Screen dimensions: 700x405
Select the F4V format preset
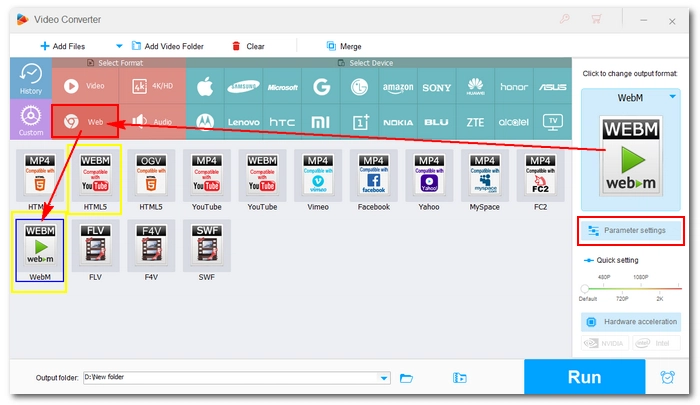click(151, 251)
